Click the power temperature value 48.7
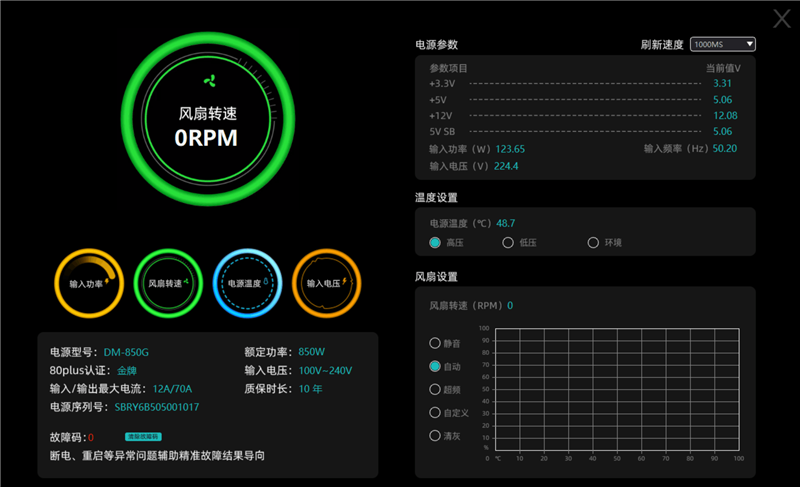This screenshot has width=800, height=487. [x=506, y=223]
